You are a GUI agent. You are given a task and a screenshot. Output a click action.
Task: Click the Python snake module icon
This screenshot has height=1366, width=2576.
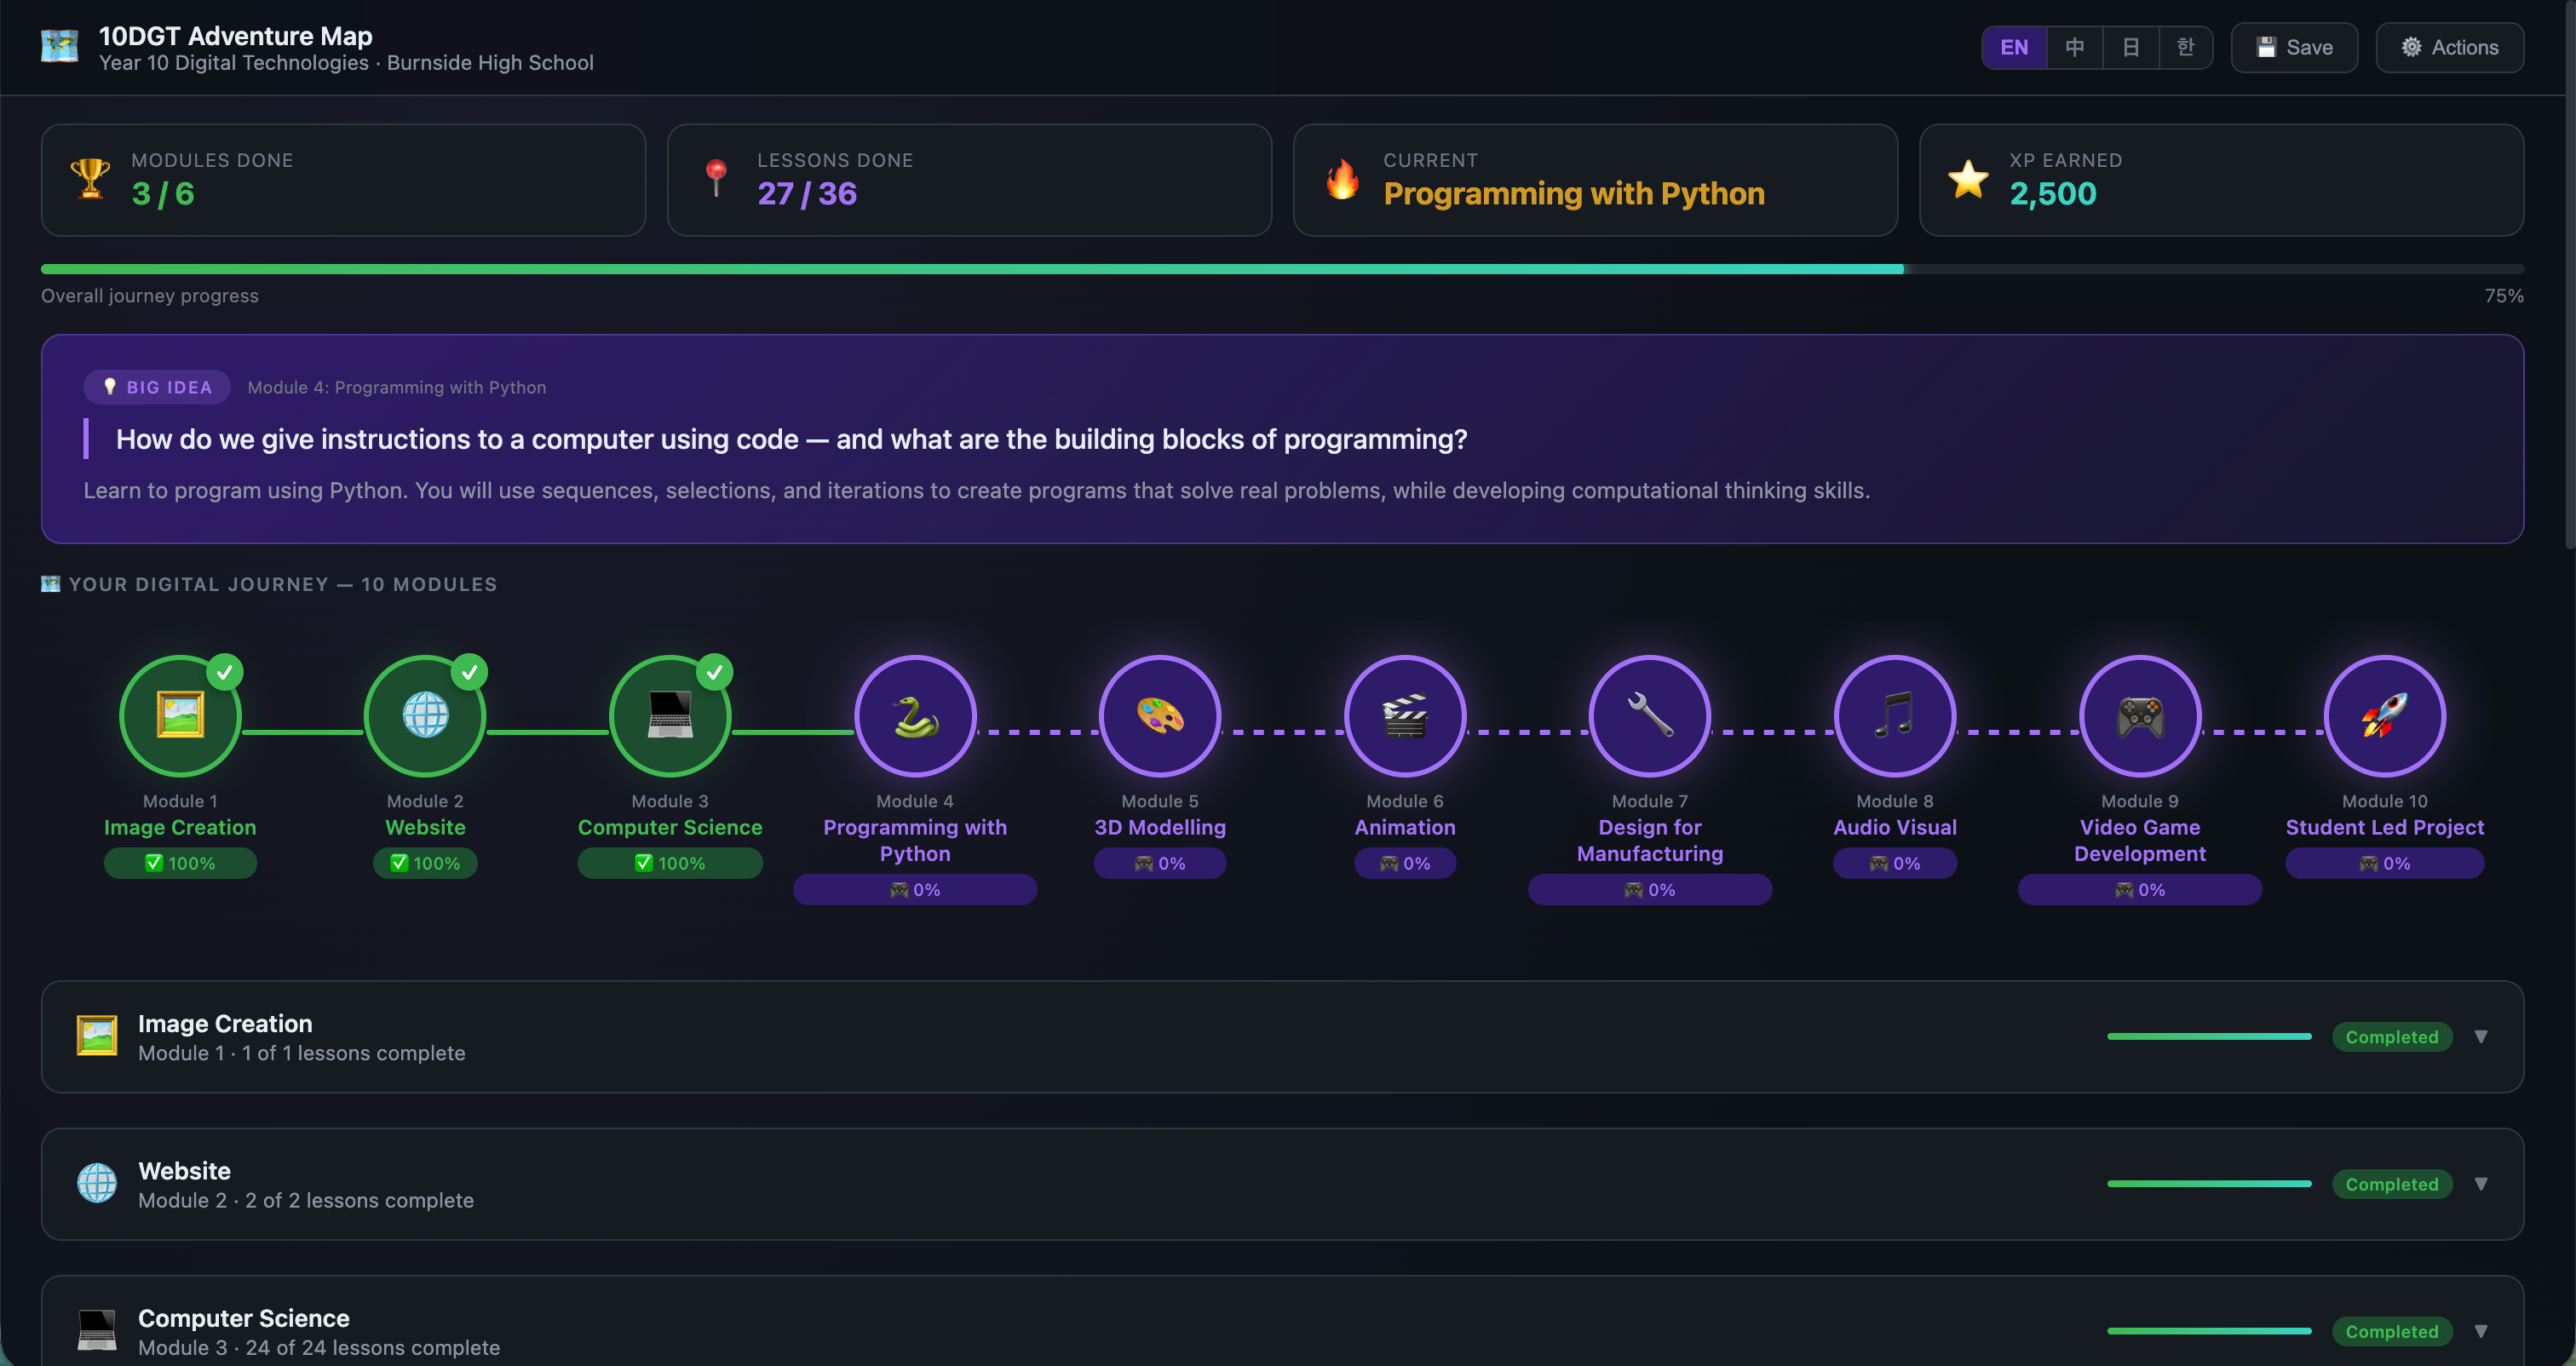914,716
